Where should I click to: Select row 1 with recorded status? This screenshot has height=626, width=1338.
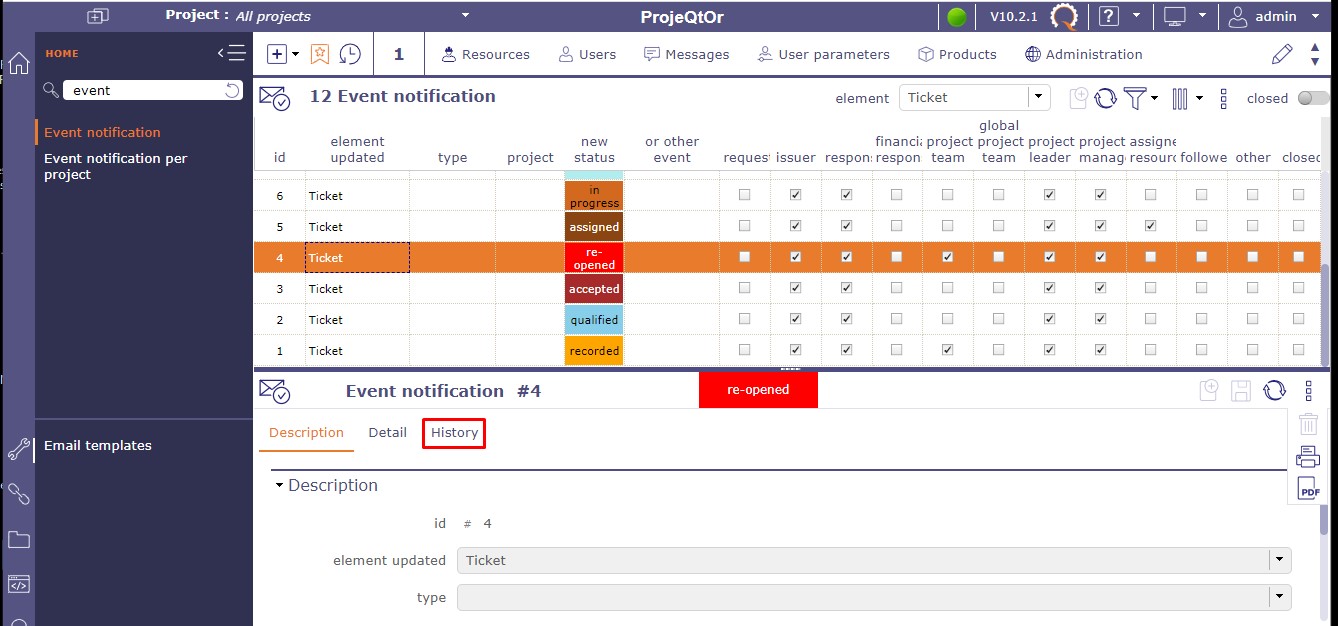(x=787, y=350)
